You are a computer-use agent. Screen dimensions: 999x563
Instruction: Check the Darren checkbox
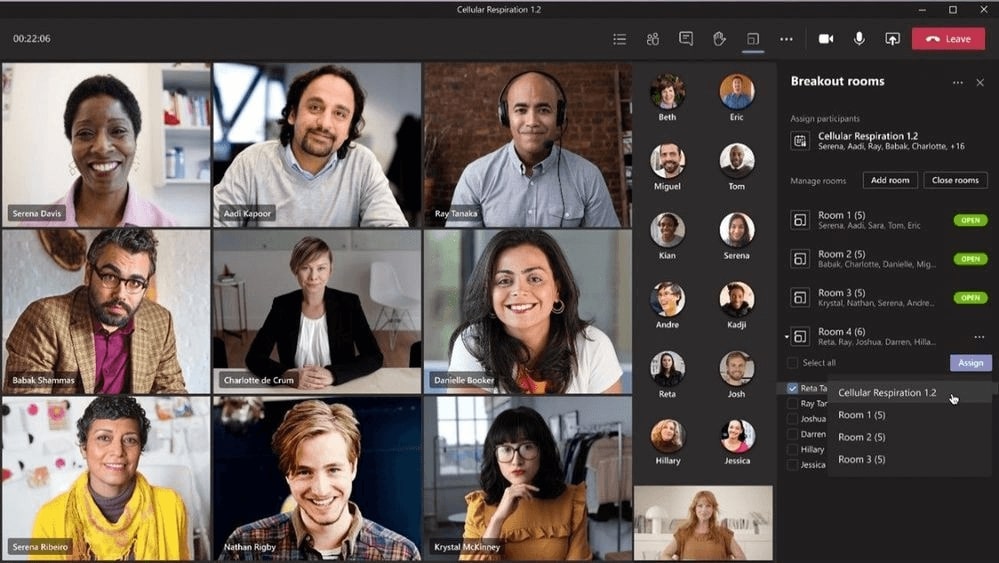point(792,434)
